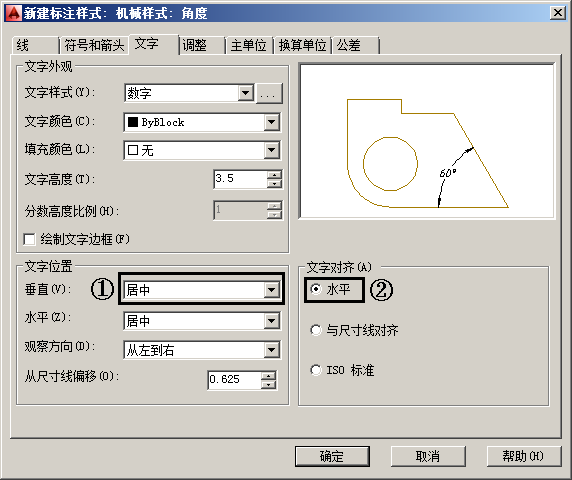Viewport: 572px width, 480px height.
Task: Enable the 绘制文字边框 checkbox
Action: pyautogui.click(x=29, y=240)
